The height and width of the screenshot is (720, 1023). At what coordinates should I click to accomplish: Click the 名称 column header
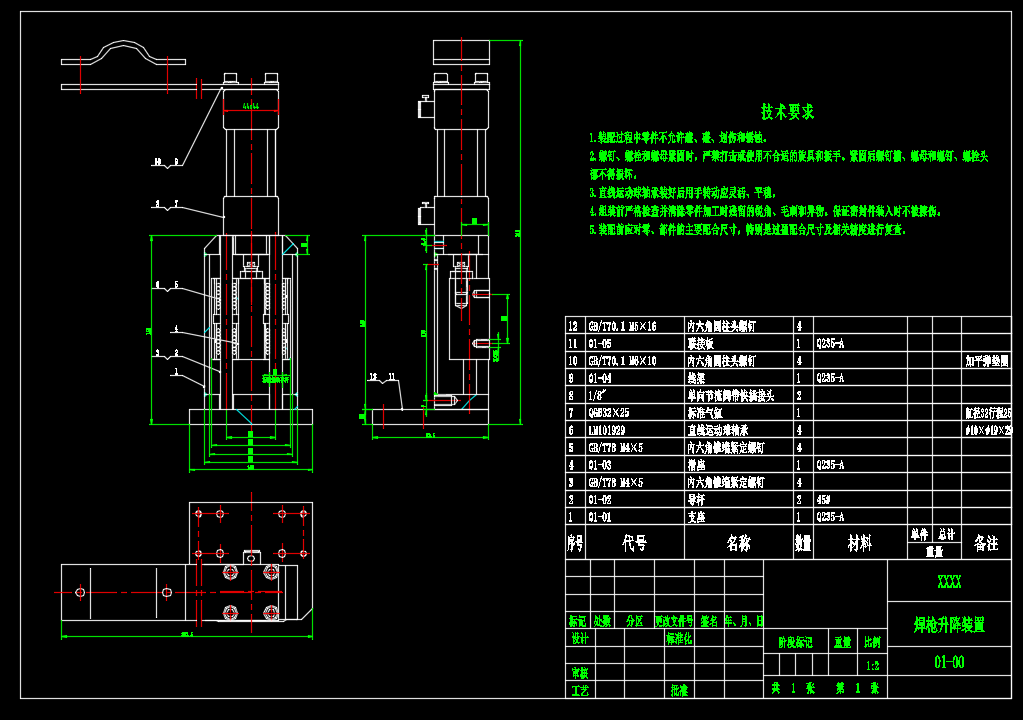coord(738,543)
